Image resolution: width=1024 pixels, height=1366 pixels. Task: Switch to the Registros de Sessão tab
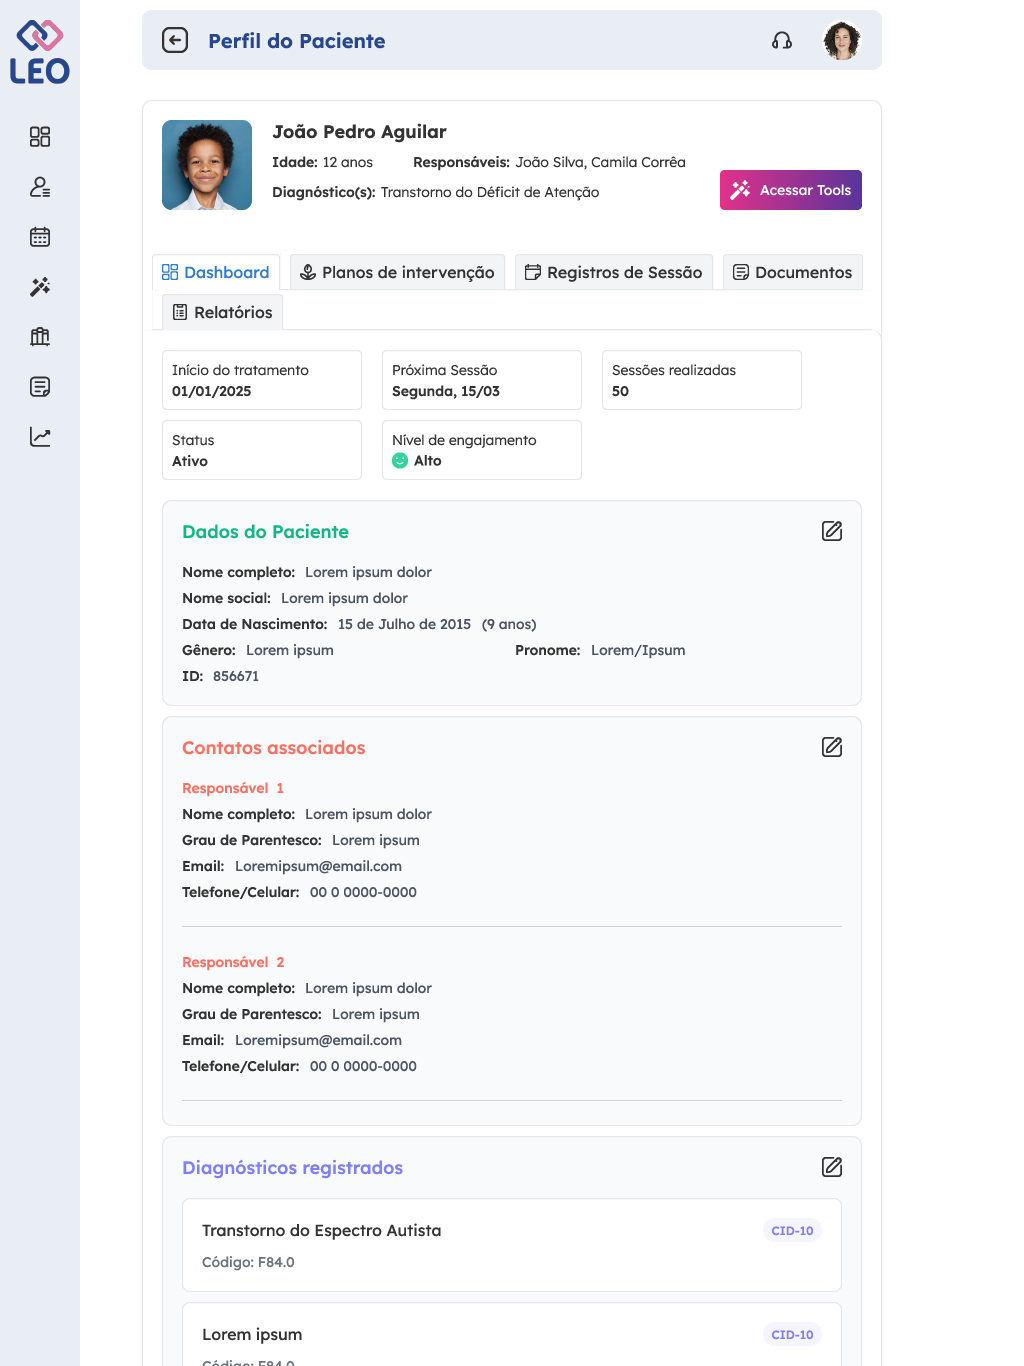pos(614,272)
